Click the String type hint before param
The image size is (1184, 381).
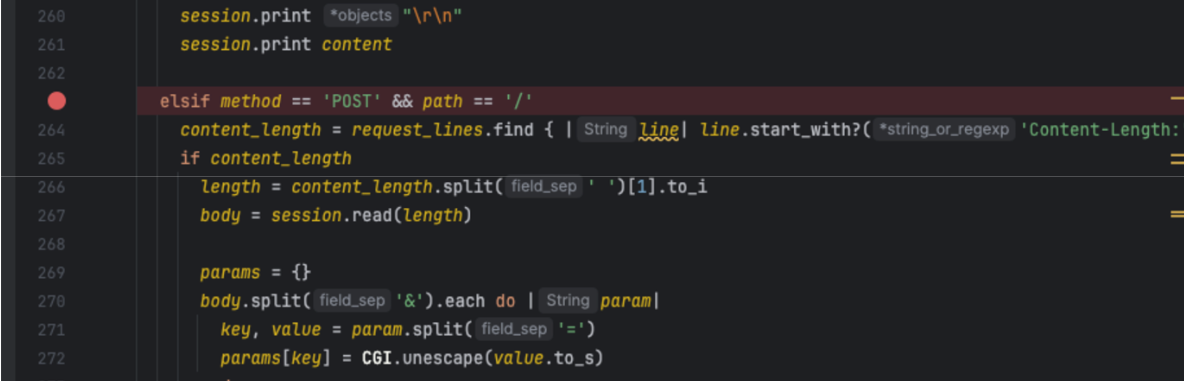pyautogui.click(x=567, y=301)
